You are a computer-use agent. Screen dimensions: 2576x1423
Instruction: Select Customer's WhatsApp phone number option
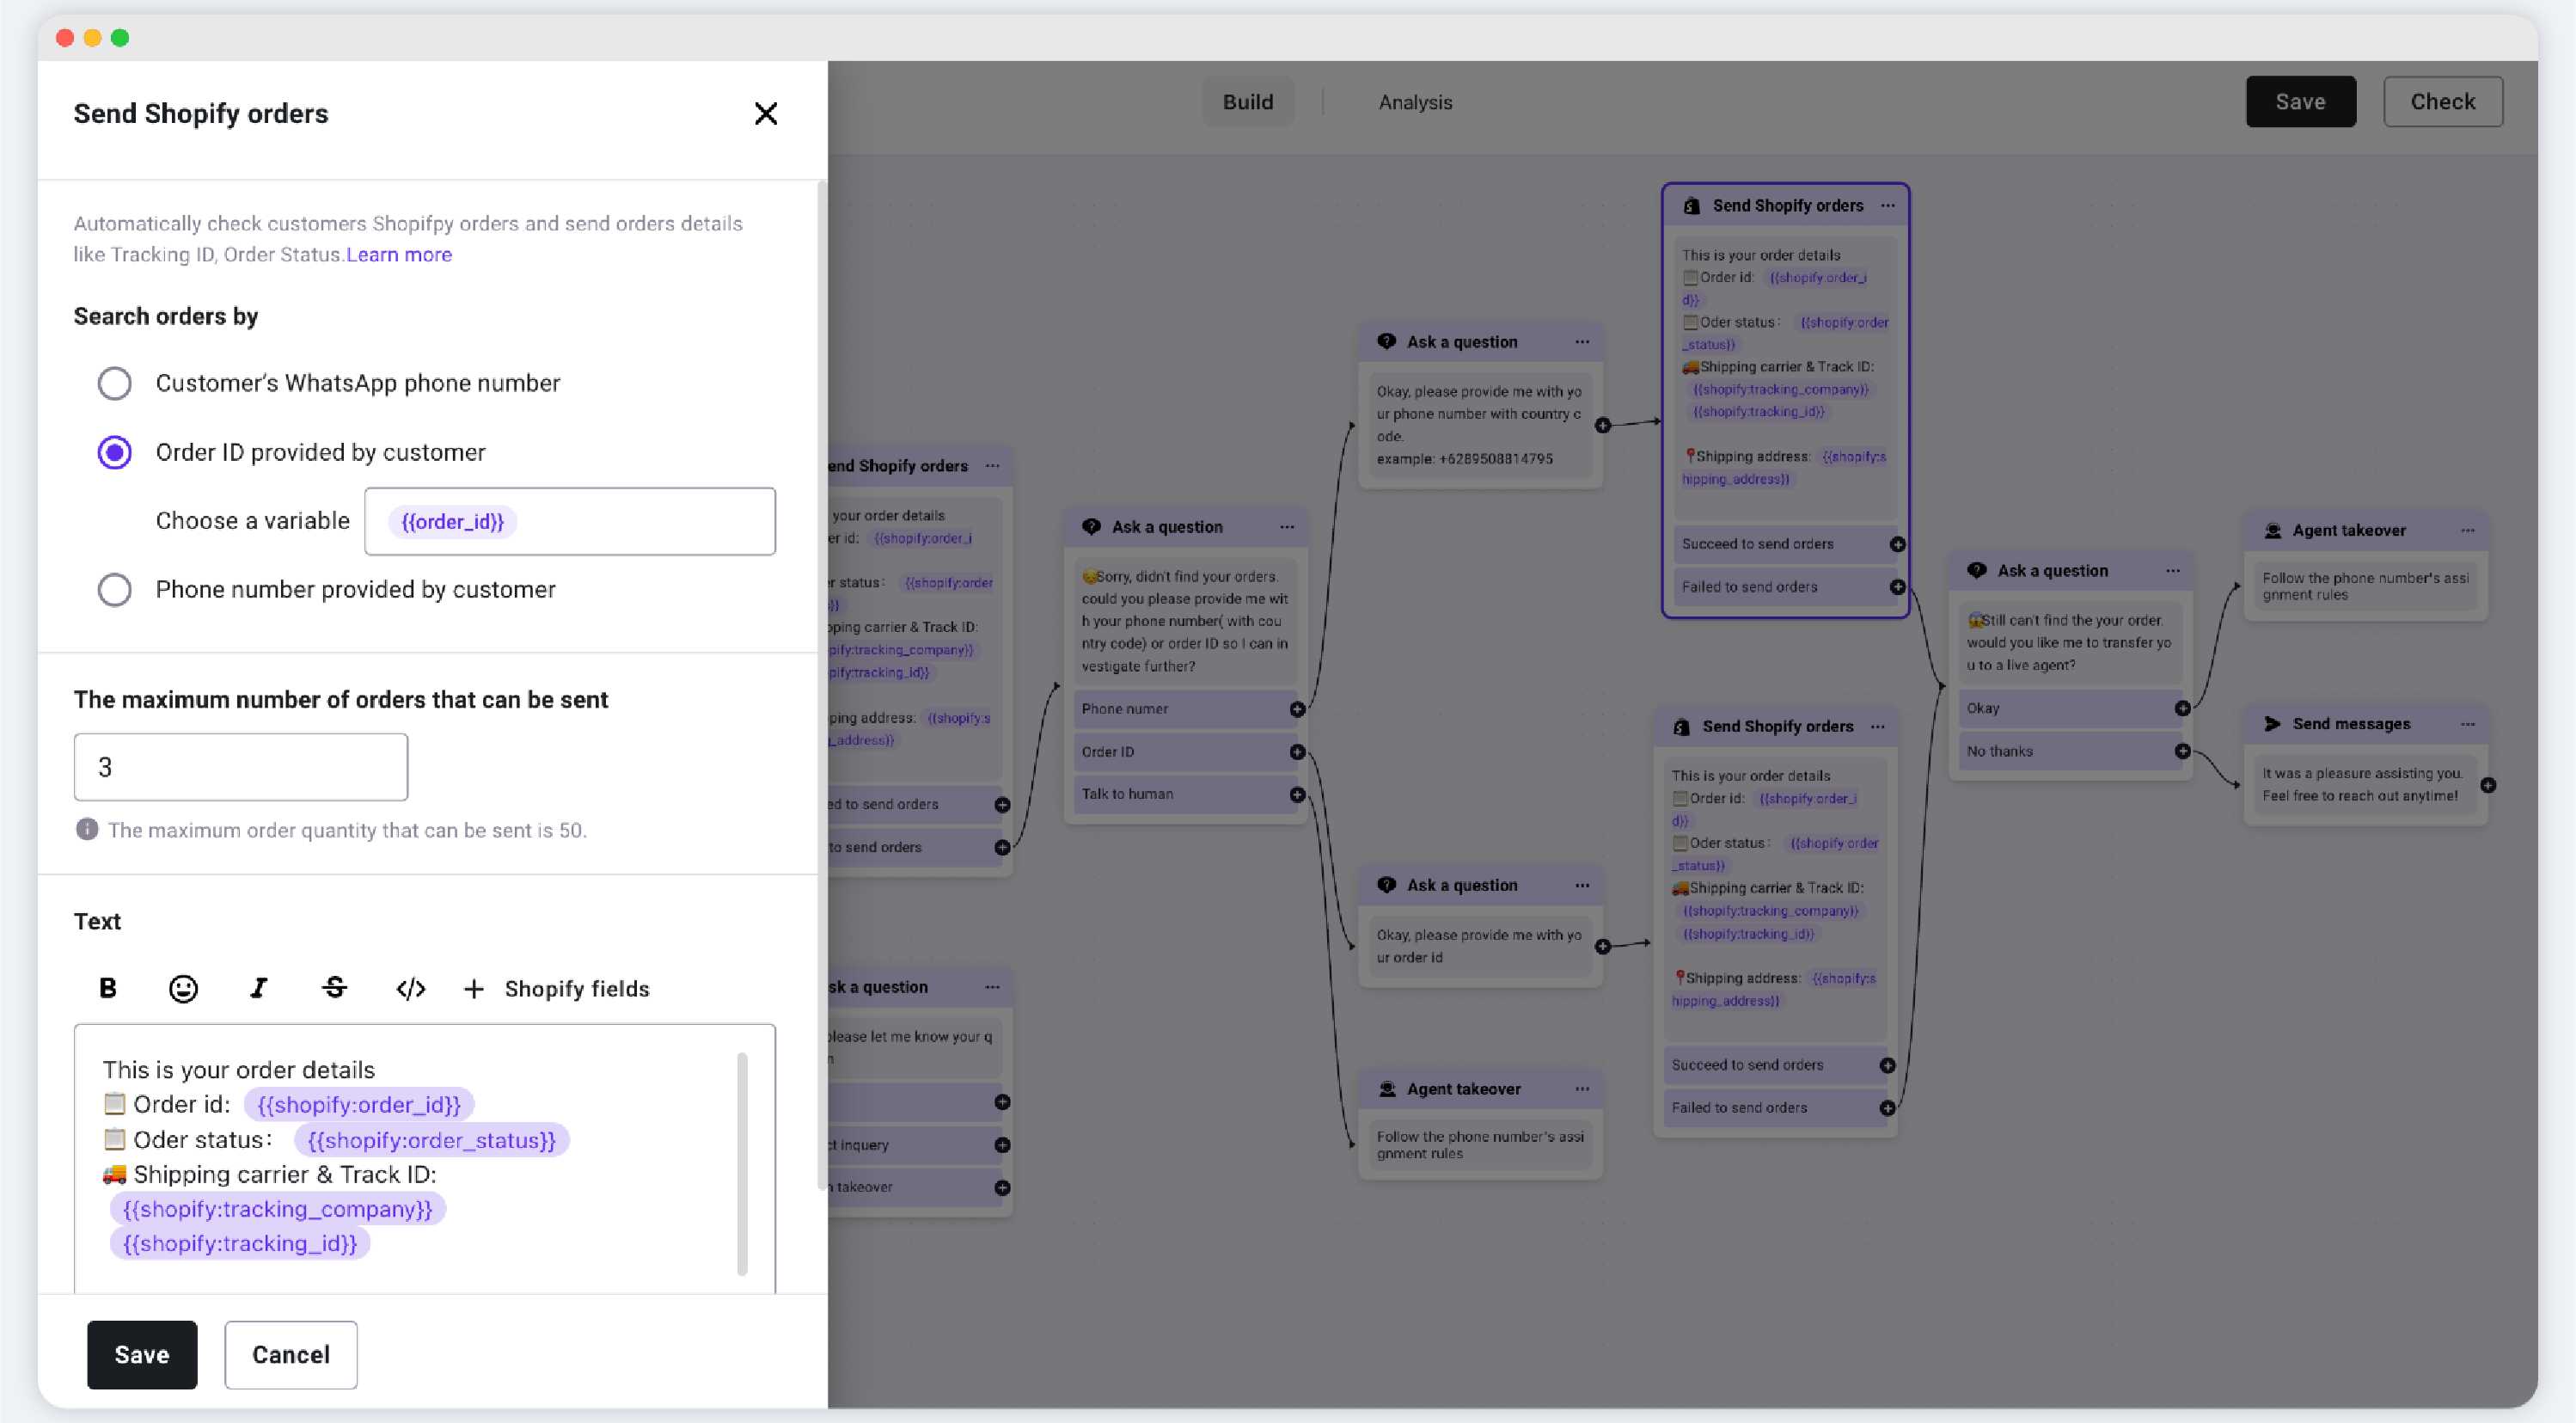(115, 383)
